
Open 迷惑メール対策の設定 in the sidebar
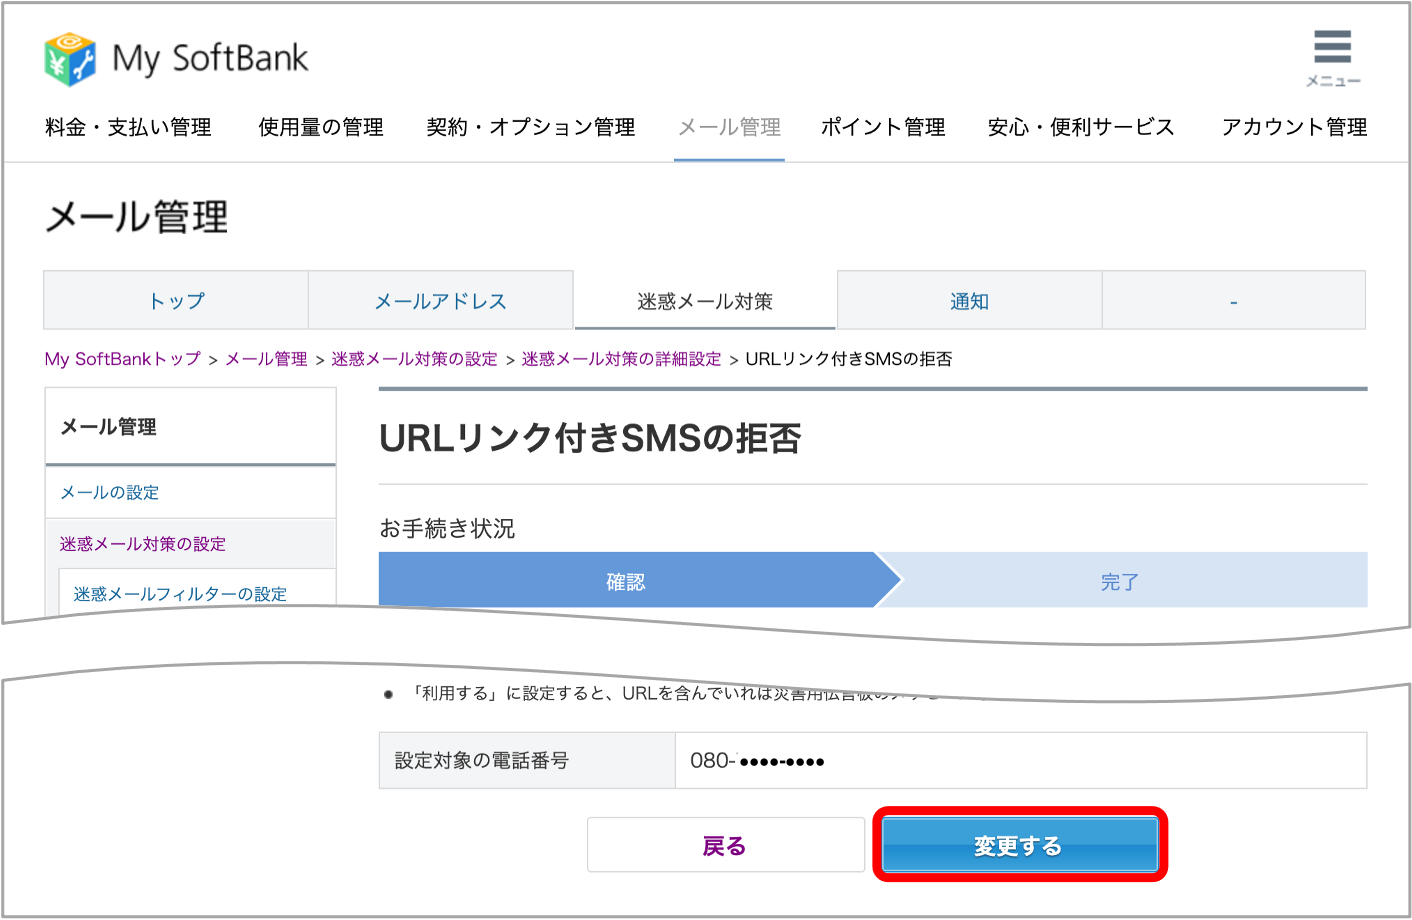(x=143, y=544)
